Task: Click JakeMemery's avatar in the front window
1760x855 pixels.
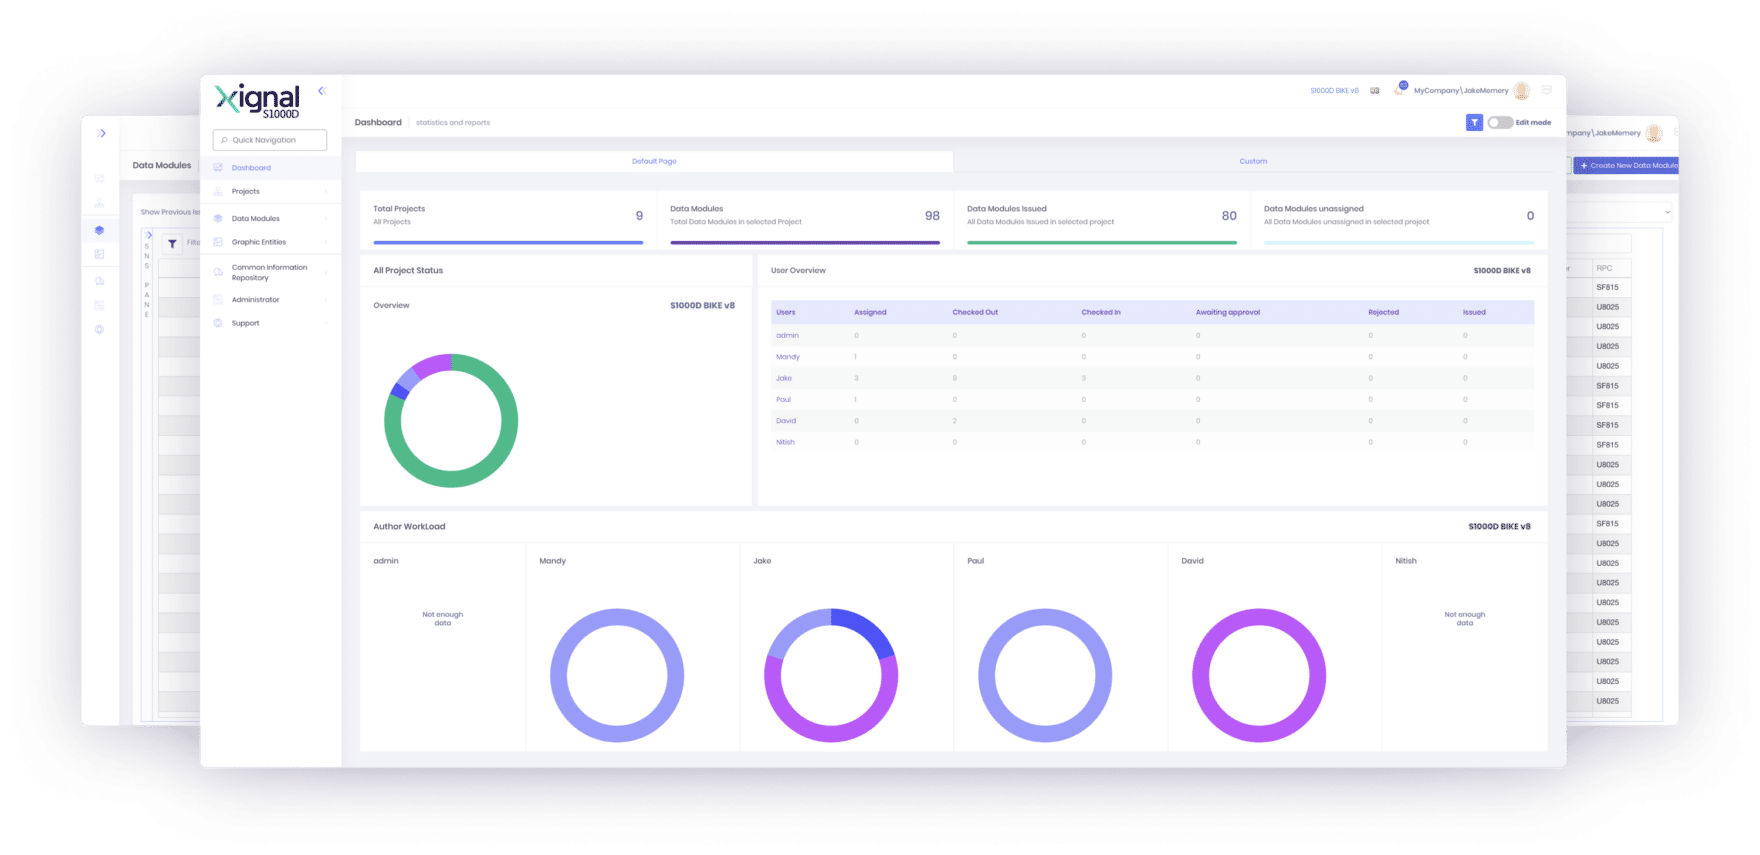Action: (1521, 91)
